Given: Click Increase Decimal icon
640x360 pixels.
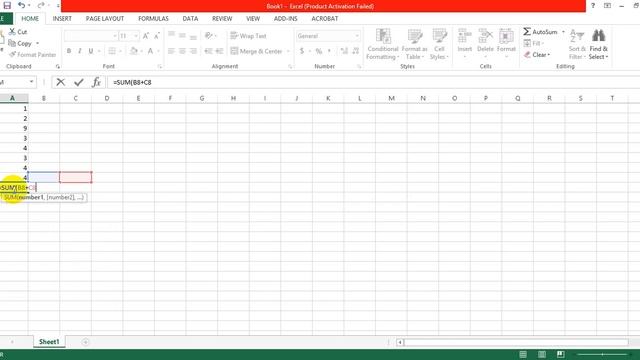Looking at the screenshot, I should point(344,51).
